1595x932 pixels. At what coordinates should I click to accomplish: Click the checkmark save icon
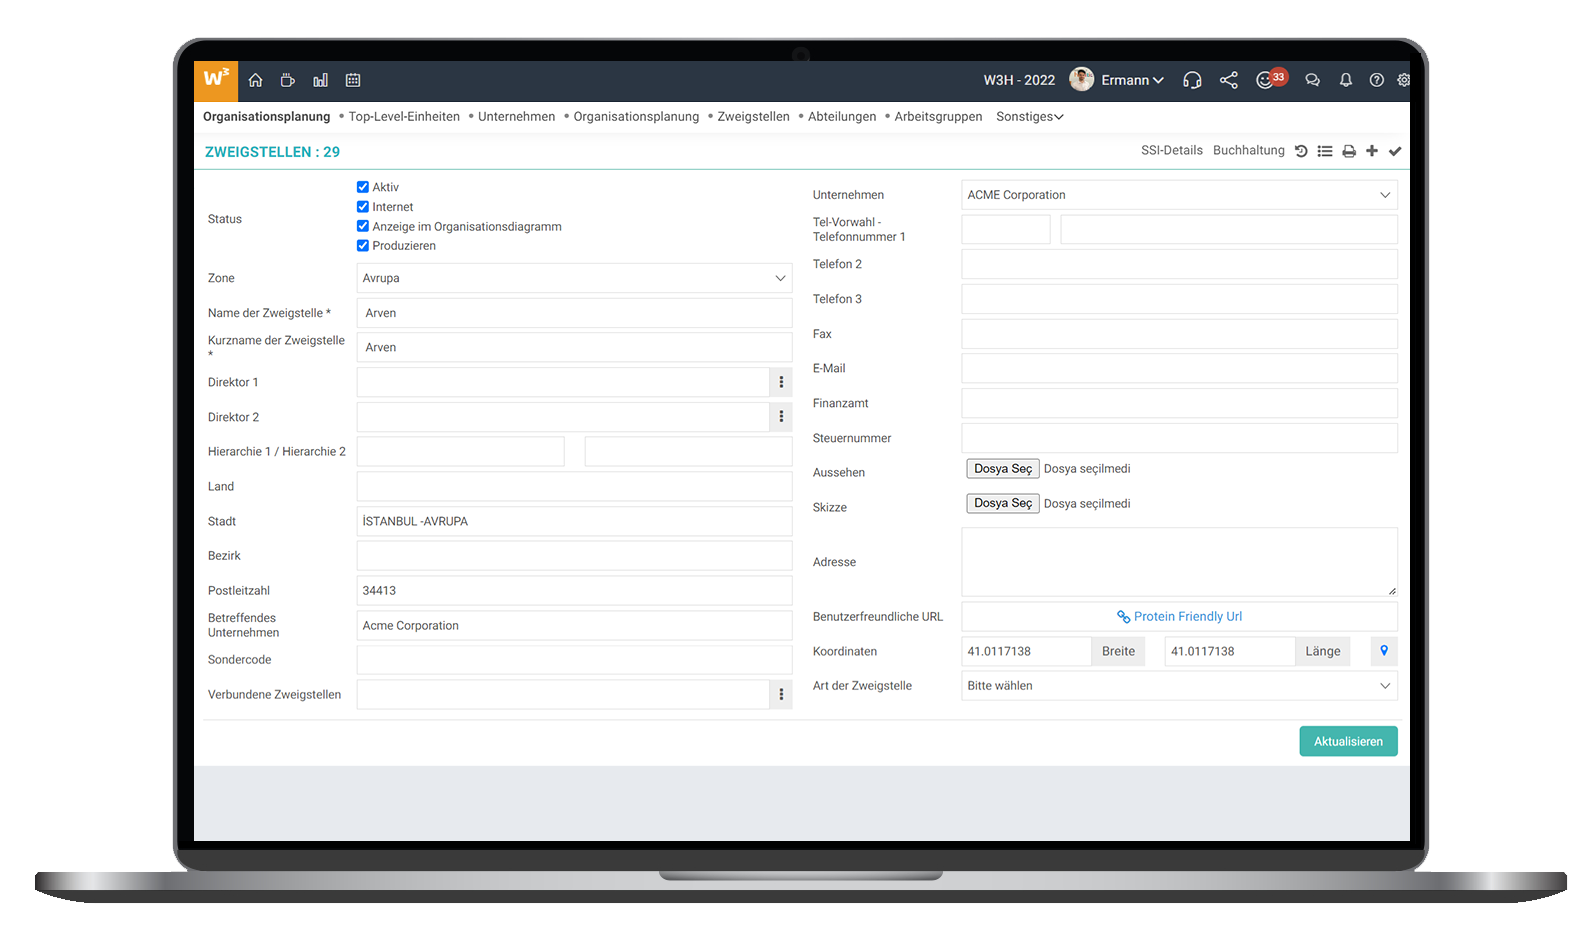coord(1395,151)
